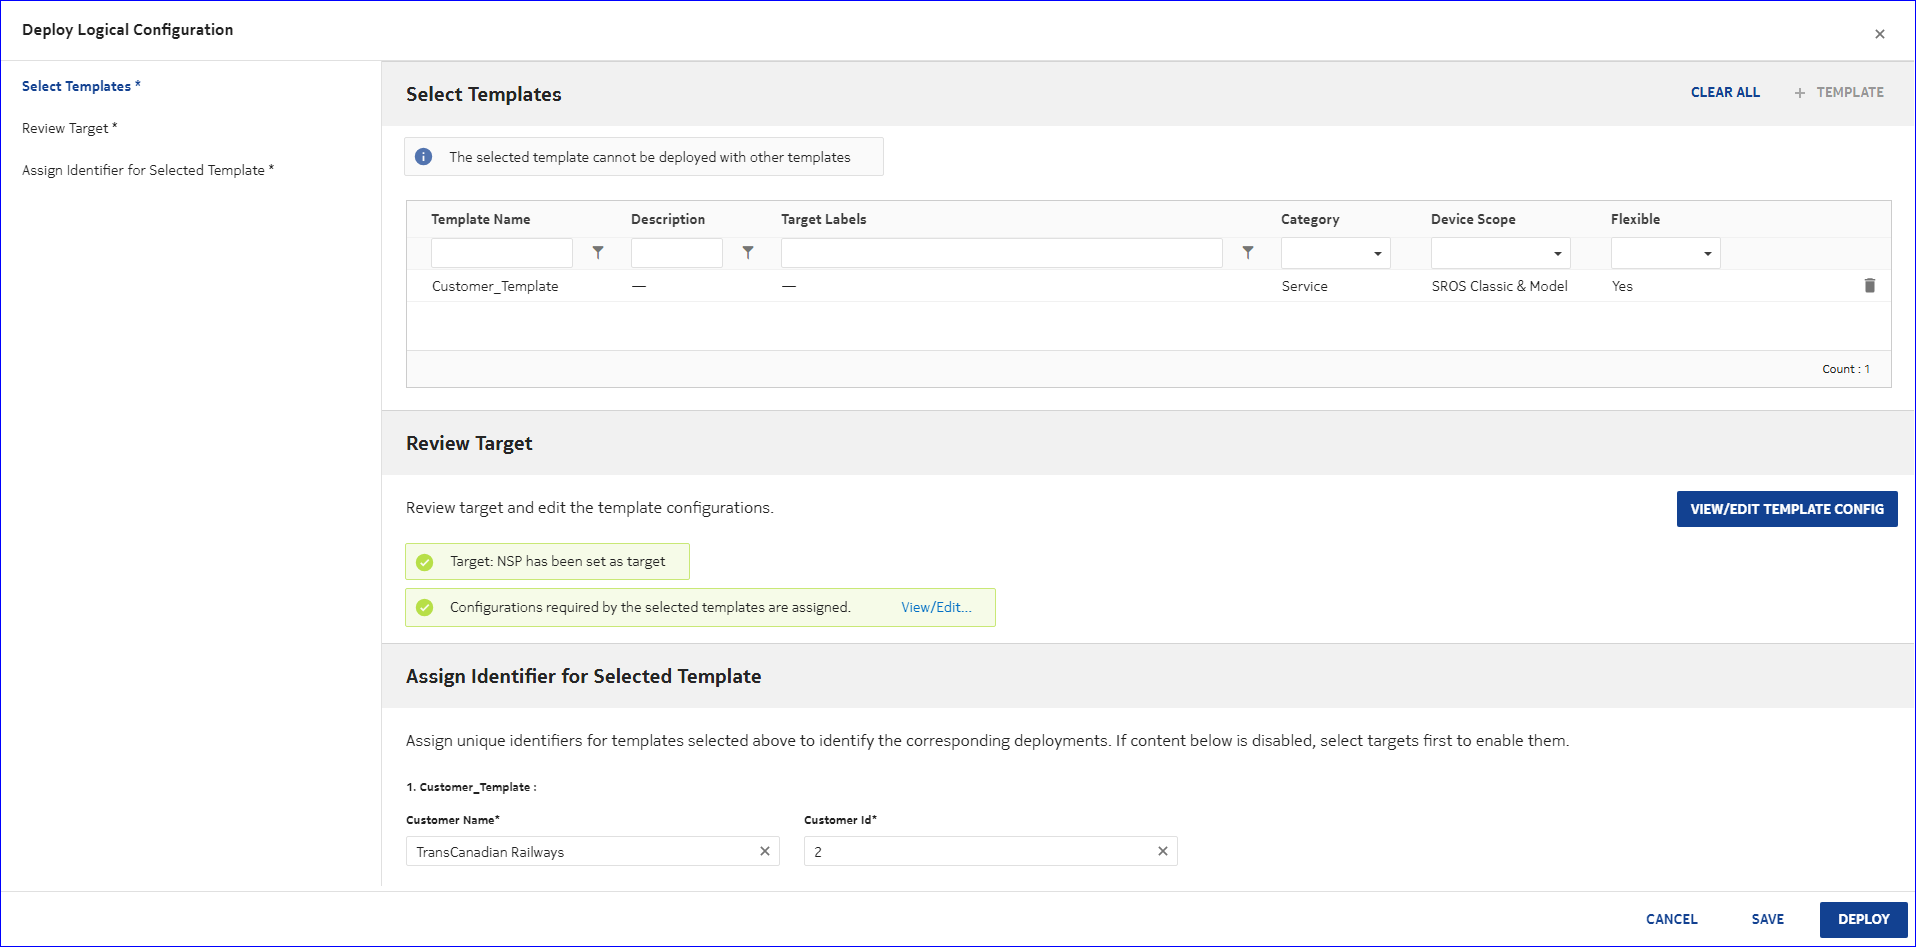The height and width of the screenshot is (947, 1916).
Task: Go to Select Templates step
Action: pos(76,86)
